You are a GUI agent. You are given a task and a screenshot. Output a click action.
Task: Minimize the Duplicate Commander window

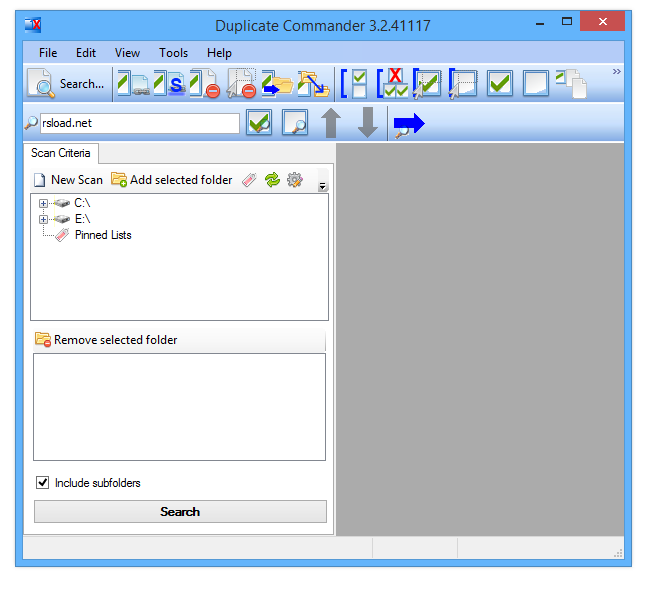point(540,24)
